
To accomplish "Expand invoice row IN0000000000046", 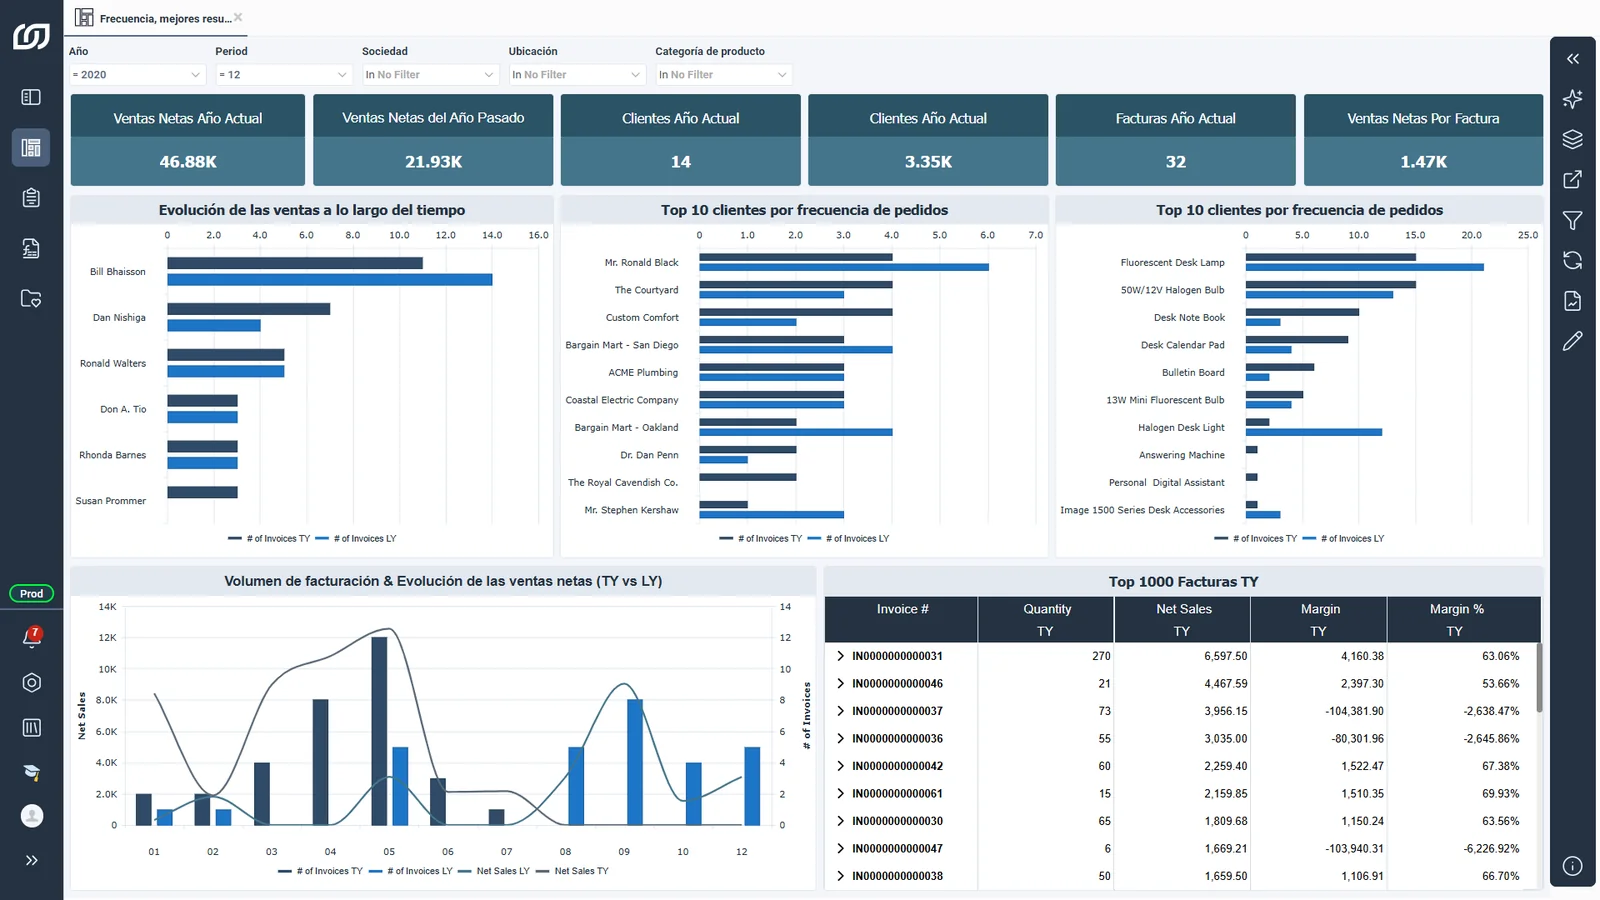I will 840,684.
